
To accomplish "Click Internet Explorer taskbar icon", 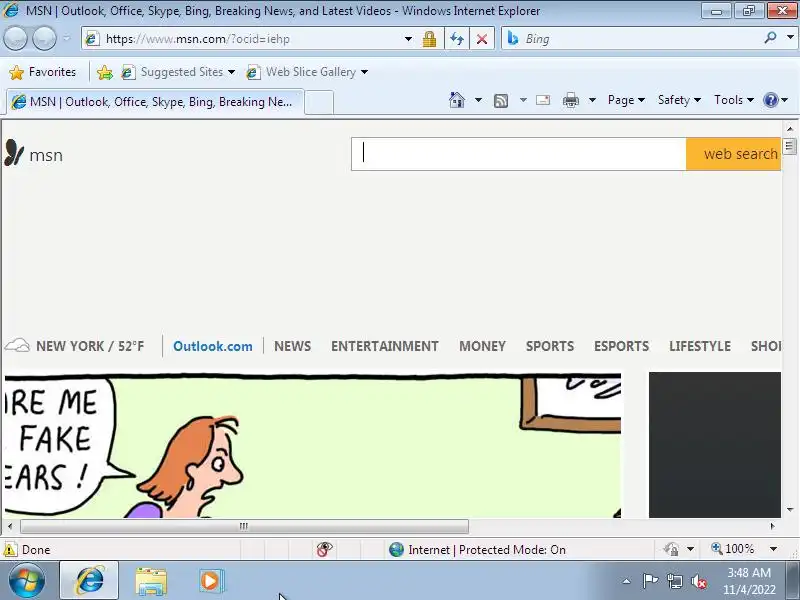I will pos(89,581).
